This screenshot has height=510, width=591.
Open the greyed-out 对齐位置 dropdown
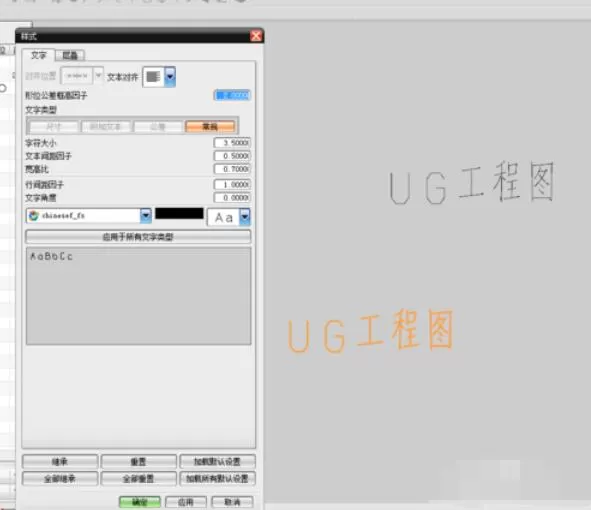coord(98,76)
